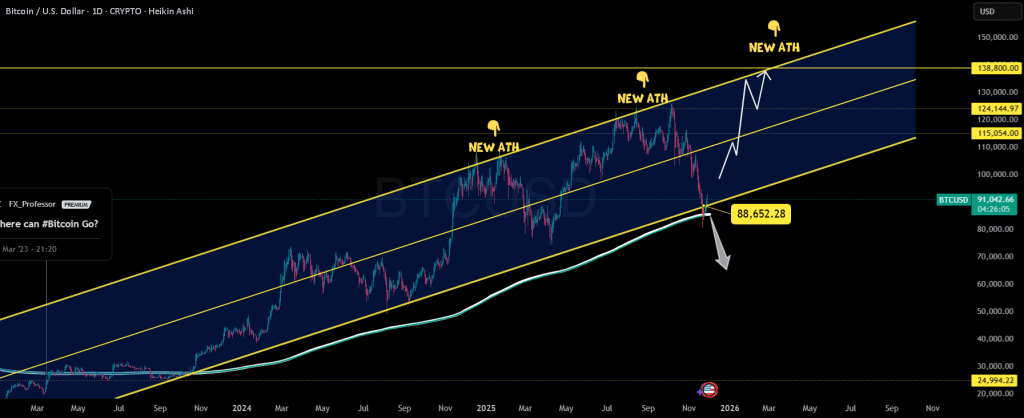Click the chart title Bitcoin / U.S. Dollar
The image size is (1024, 418).
[x=51, y=9]
